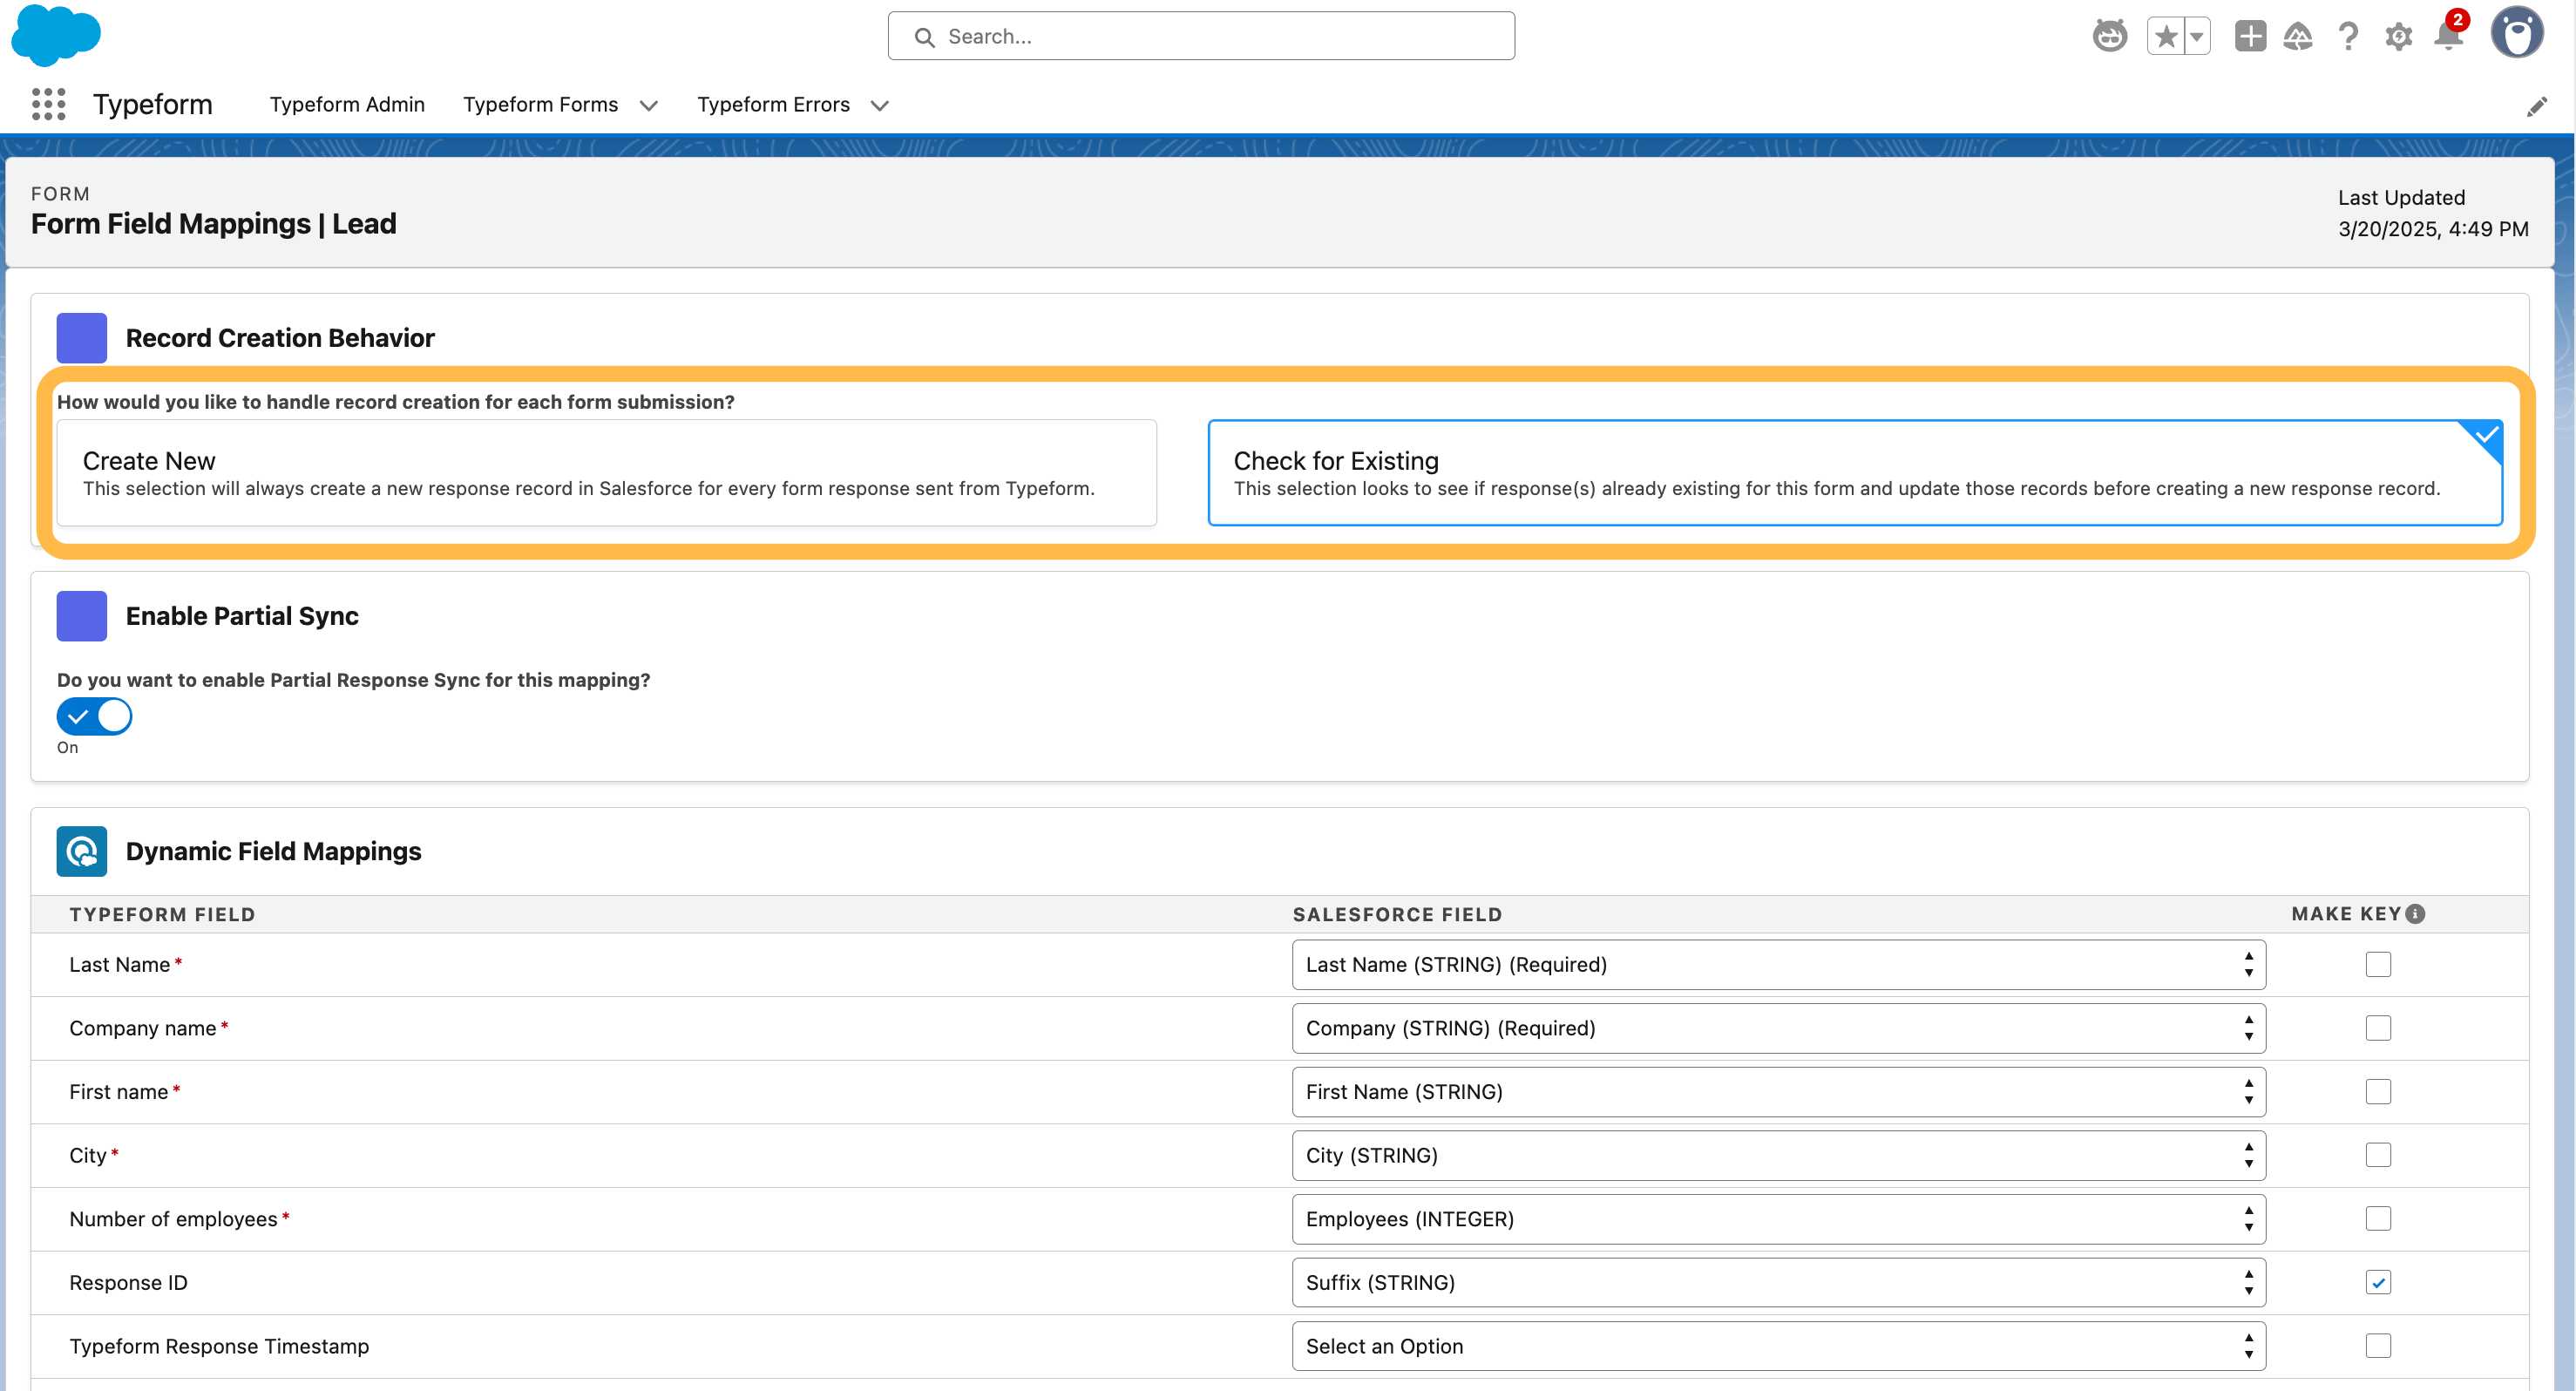The height and width of the screenshot is (1391, 2576).
Task: Click the Dynamic Field Mappings section icon
Action: [82, 851]
